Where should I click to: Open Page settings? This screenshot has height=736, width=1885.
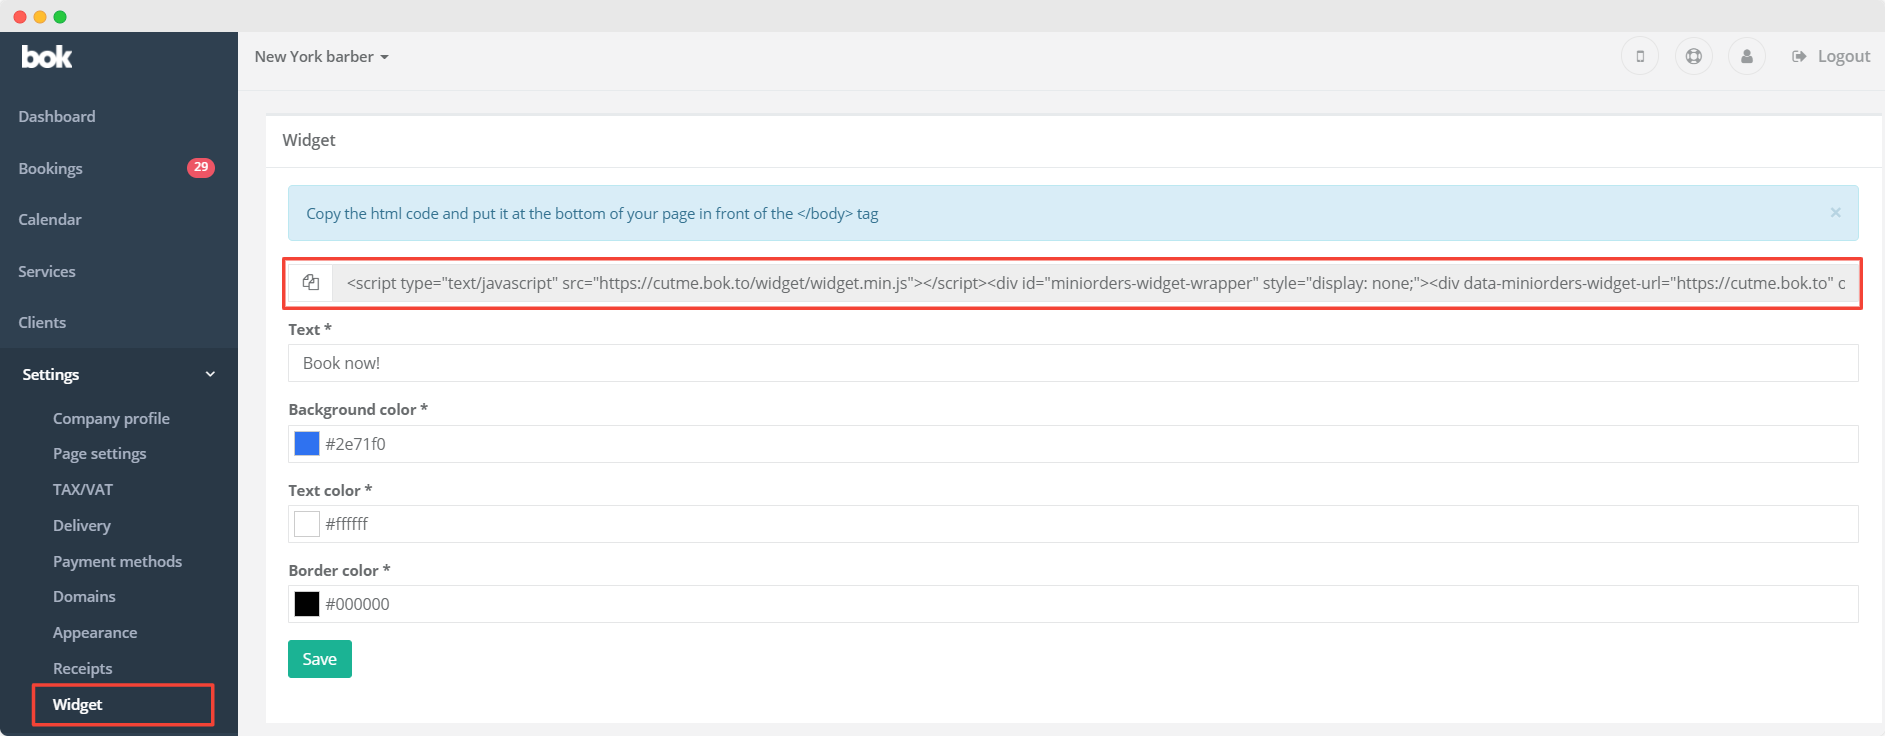pos(100,453)
